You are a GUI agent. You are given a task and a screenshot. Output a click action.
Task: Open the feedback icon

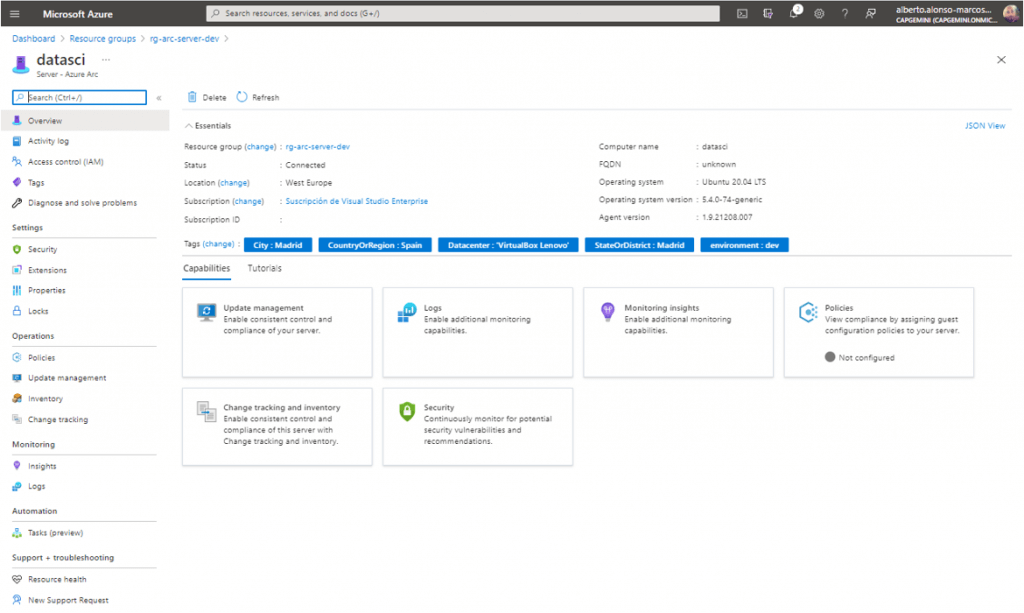point(871,14)
